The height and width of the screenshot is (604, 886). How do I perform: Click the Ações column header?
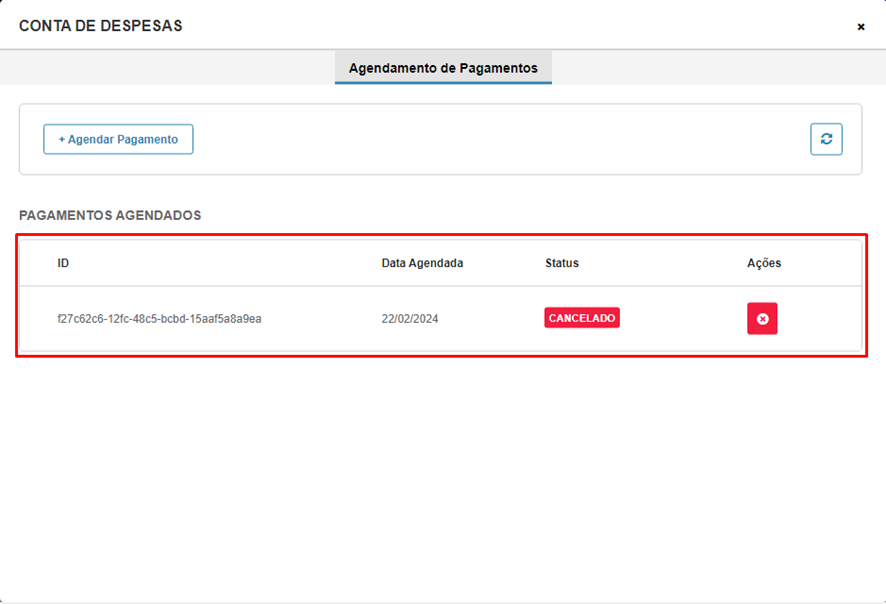point(764,263)
